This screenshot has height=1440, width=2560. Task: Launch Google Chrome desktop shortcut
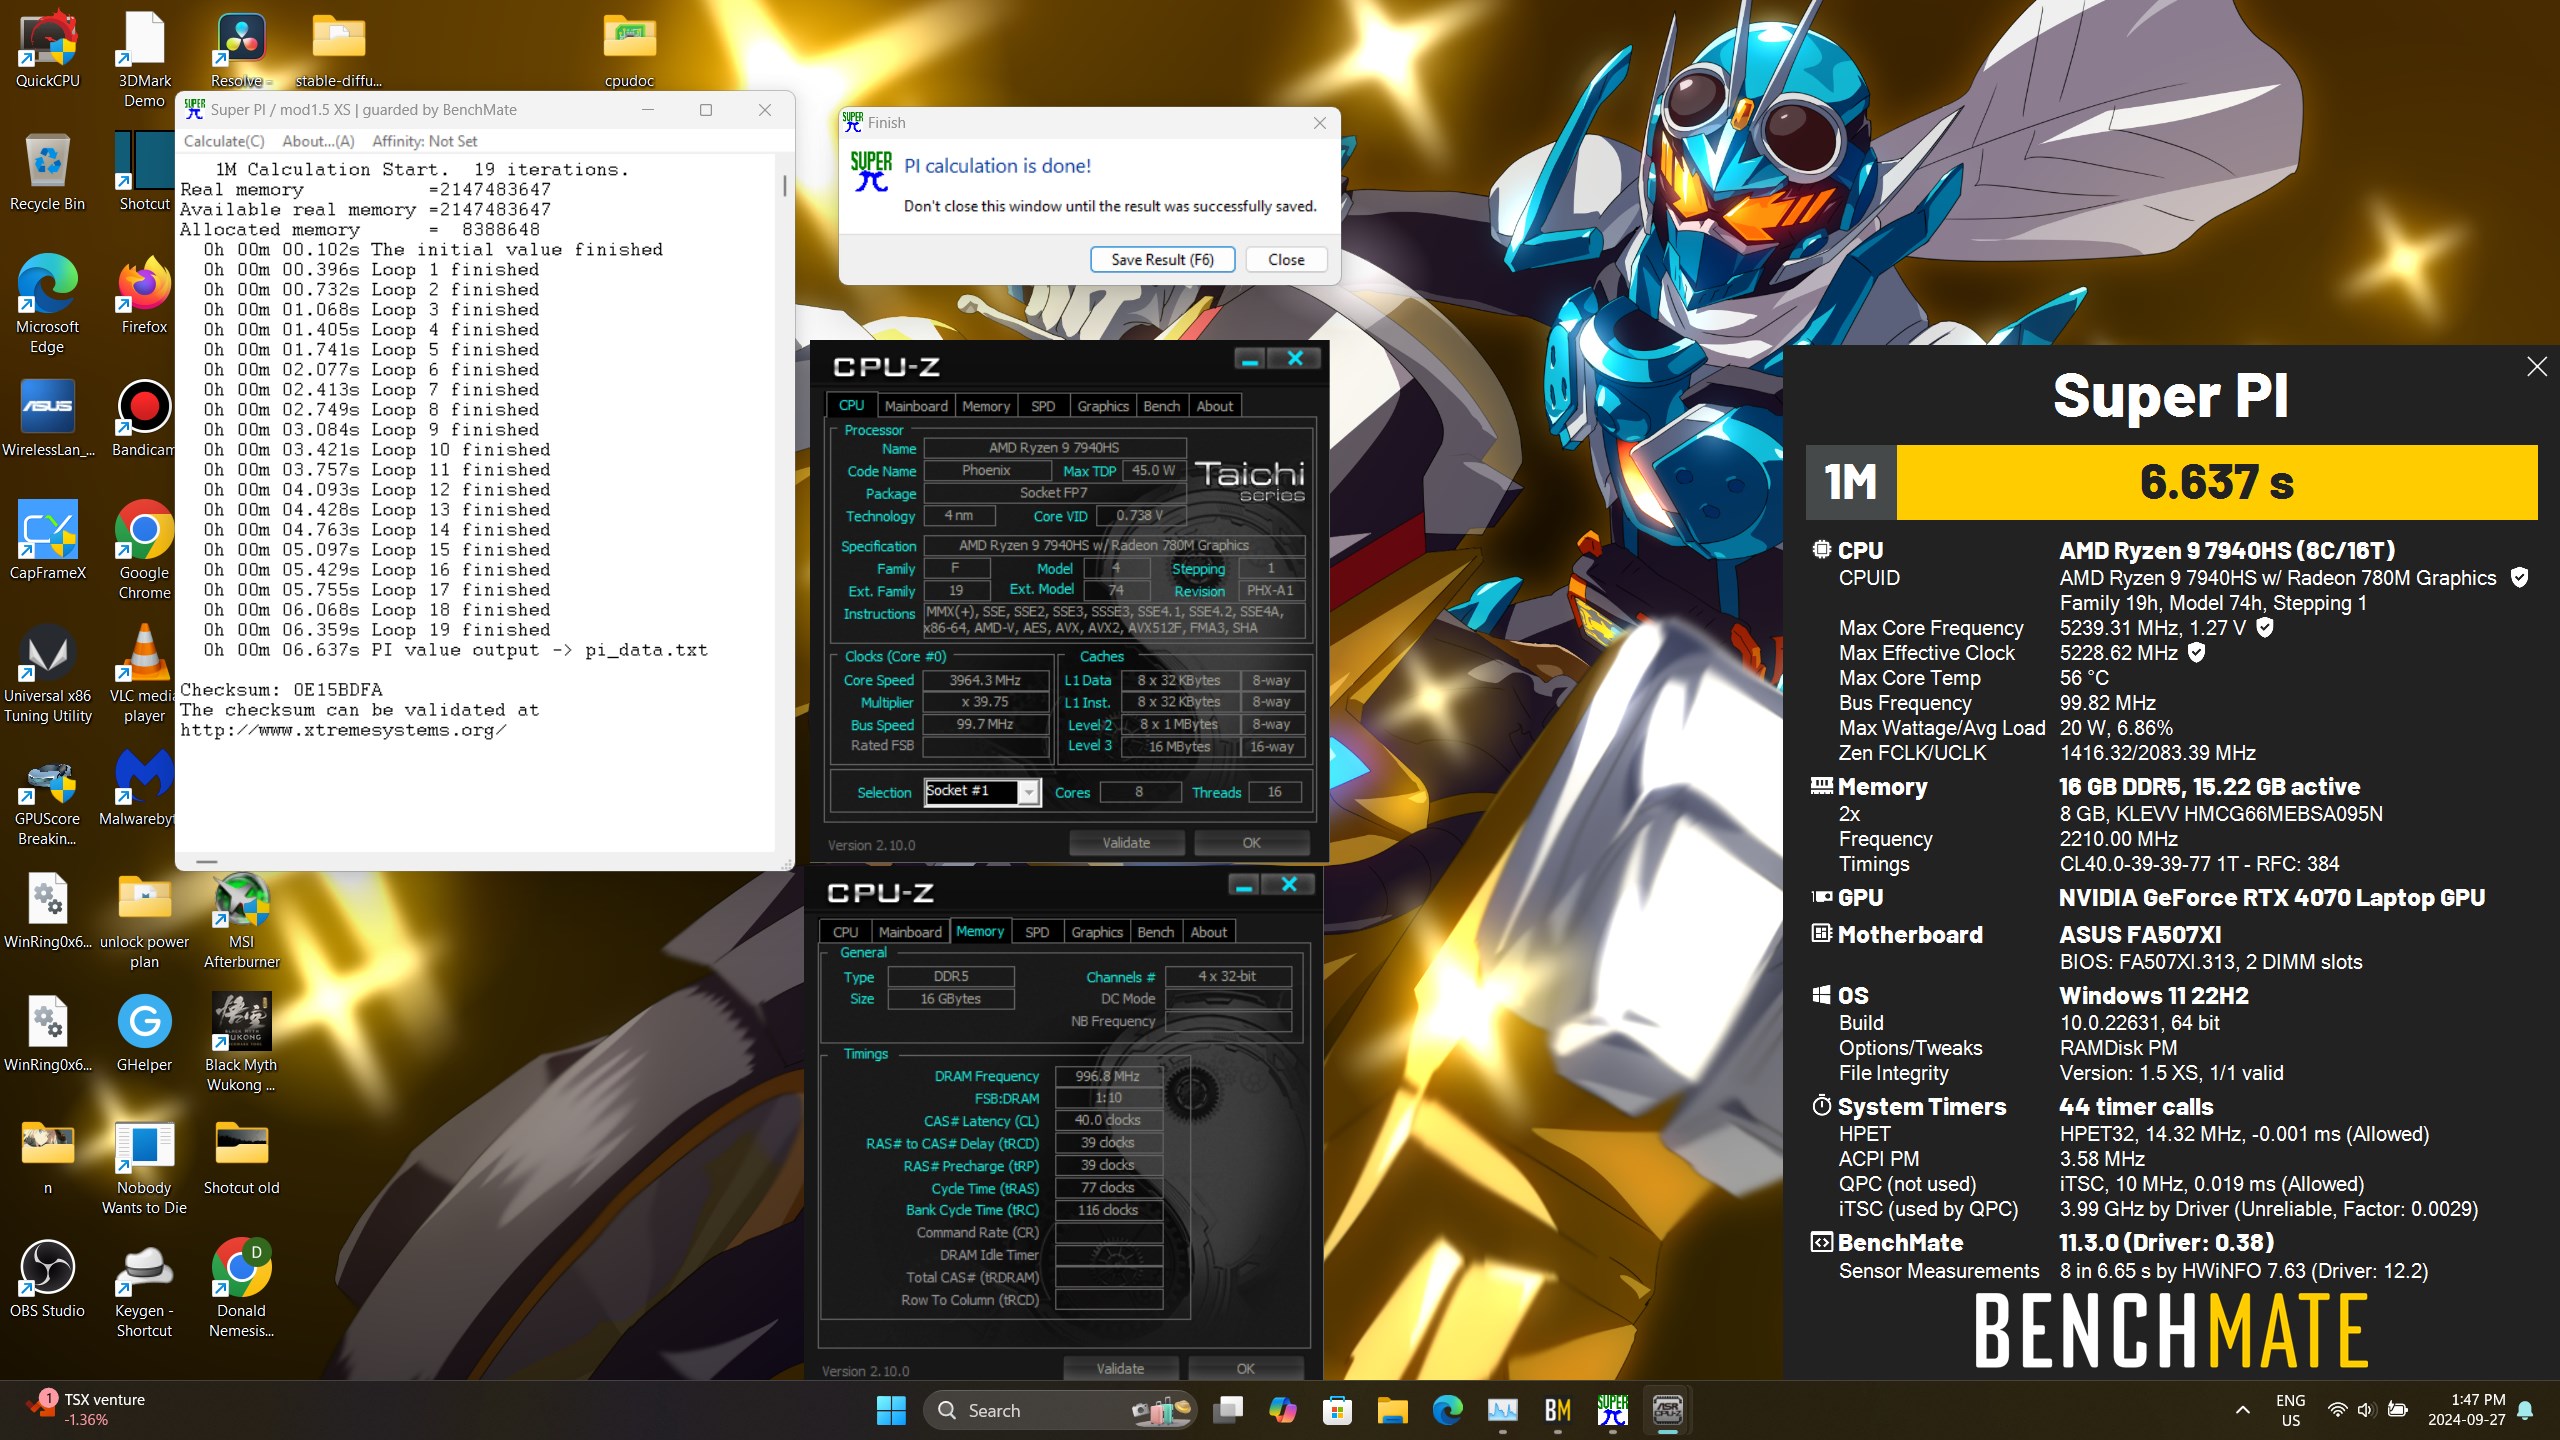point(144,550)
